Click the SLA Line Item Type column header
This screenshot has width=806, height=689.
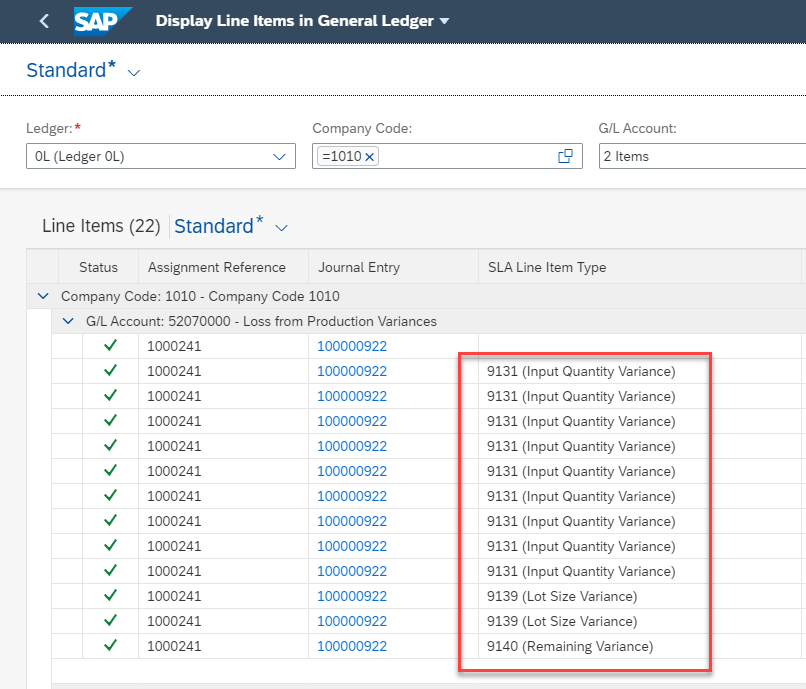[547, 267]
